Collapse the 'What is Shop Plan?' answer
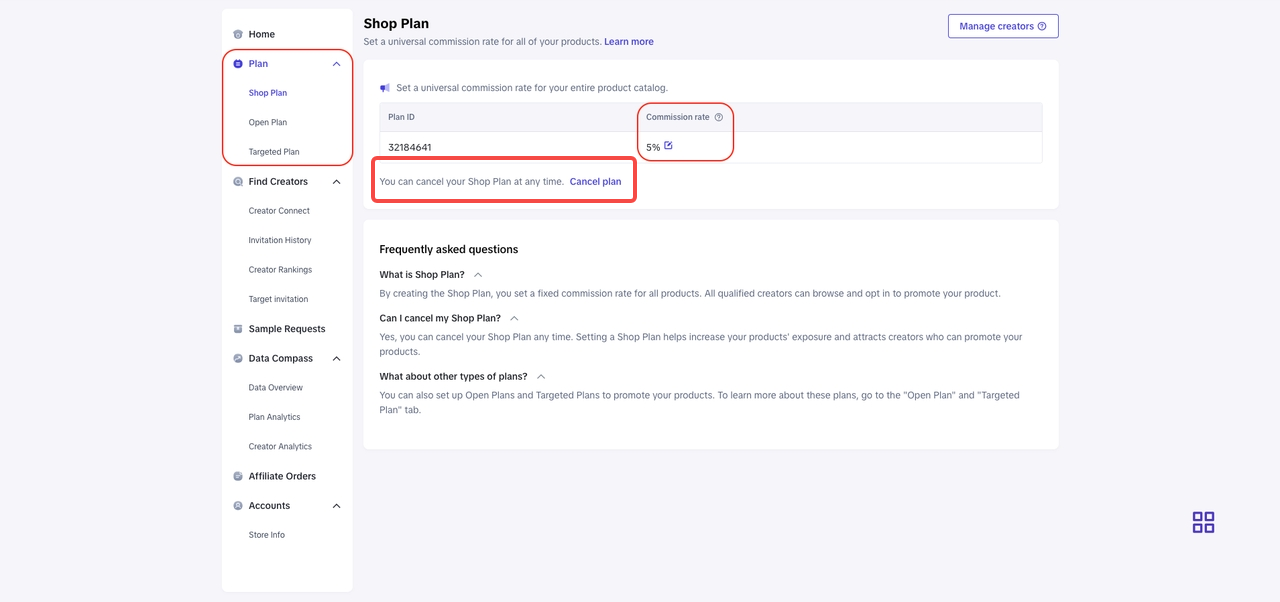Viewport: 1280px width, 602px height. point(478,275)
